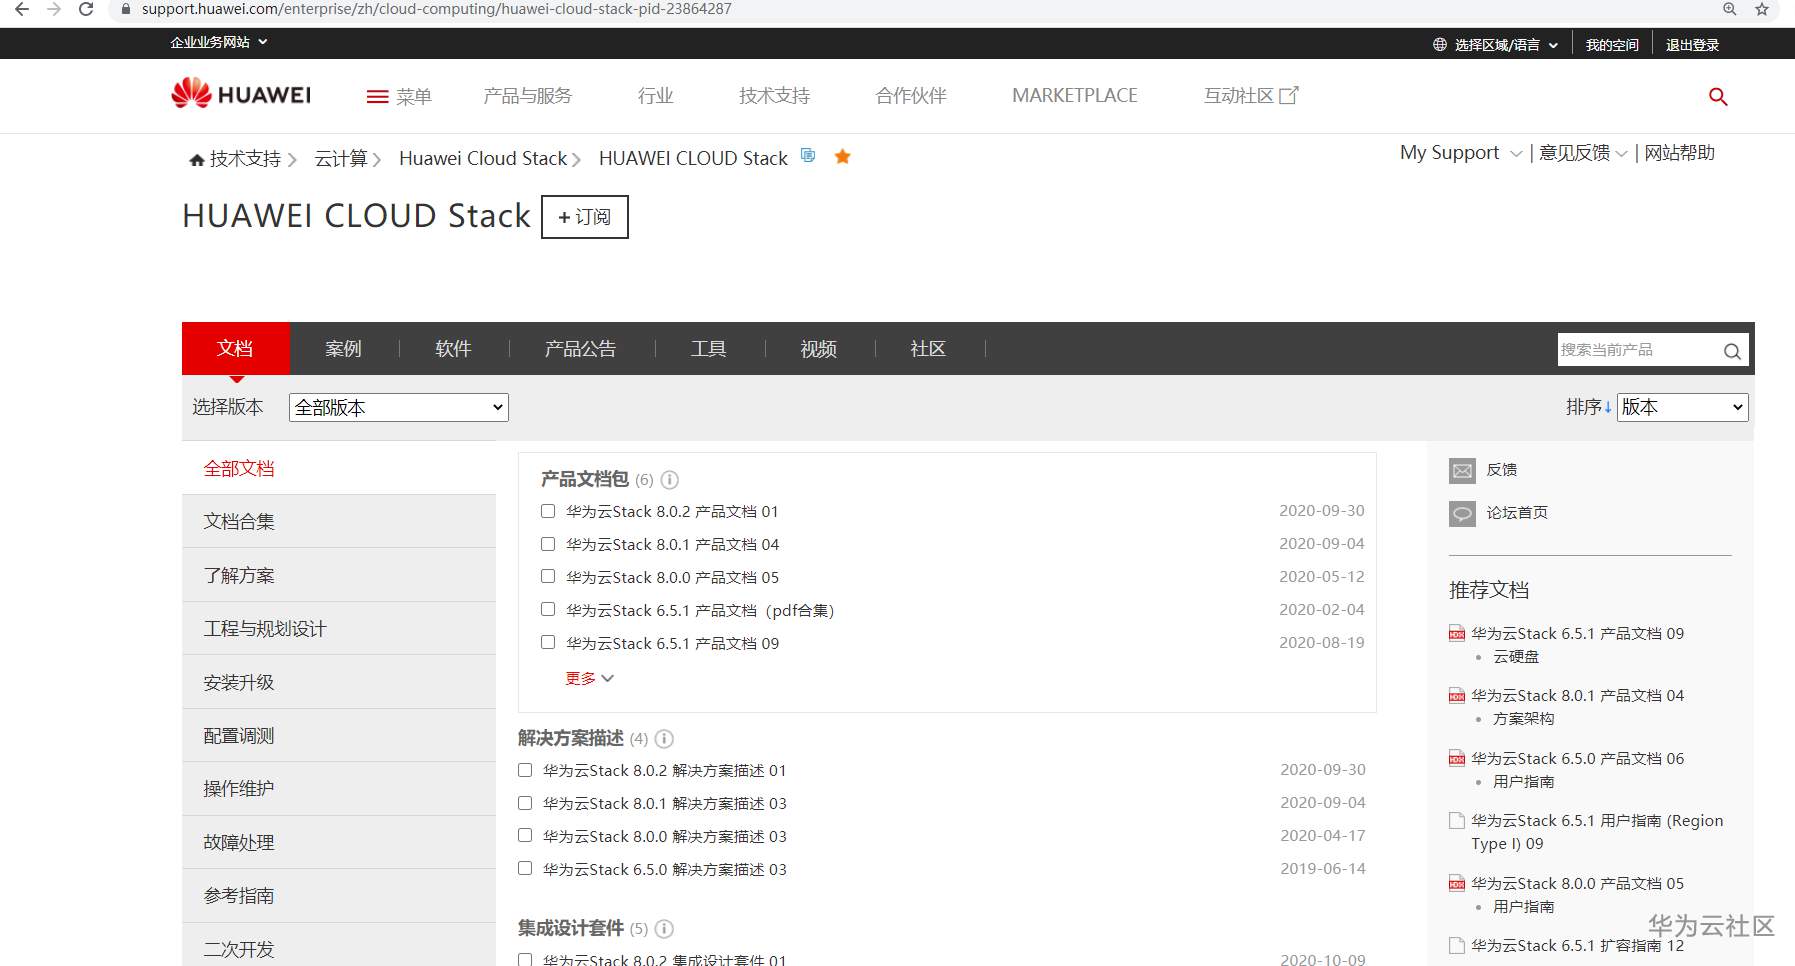
Task: Click the + 订阅 subscribe button
Action: coord(585,217)
